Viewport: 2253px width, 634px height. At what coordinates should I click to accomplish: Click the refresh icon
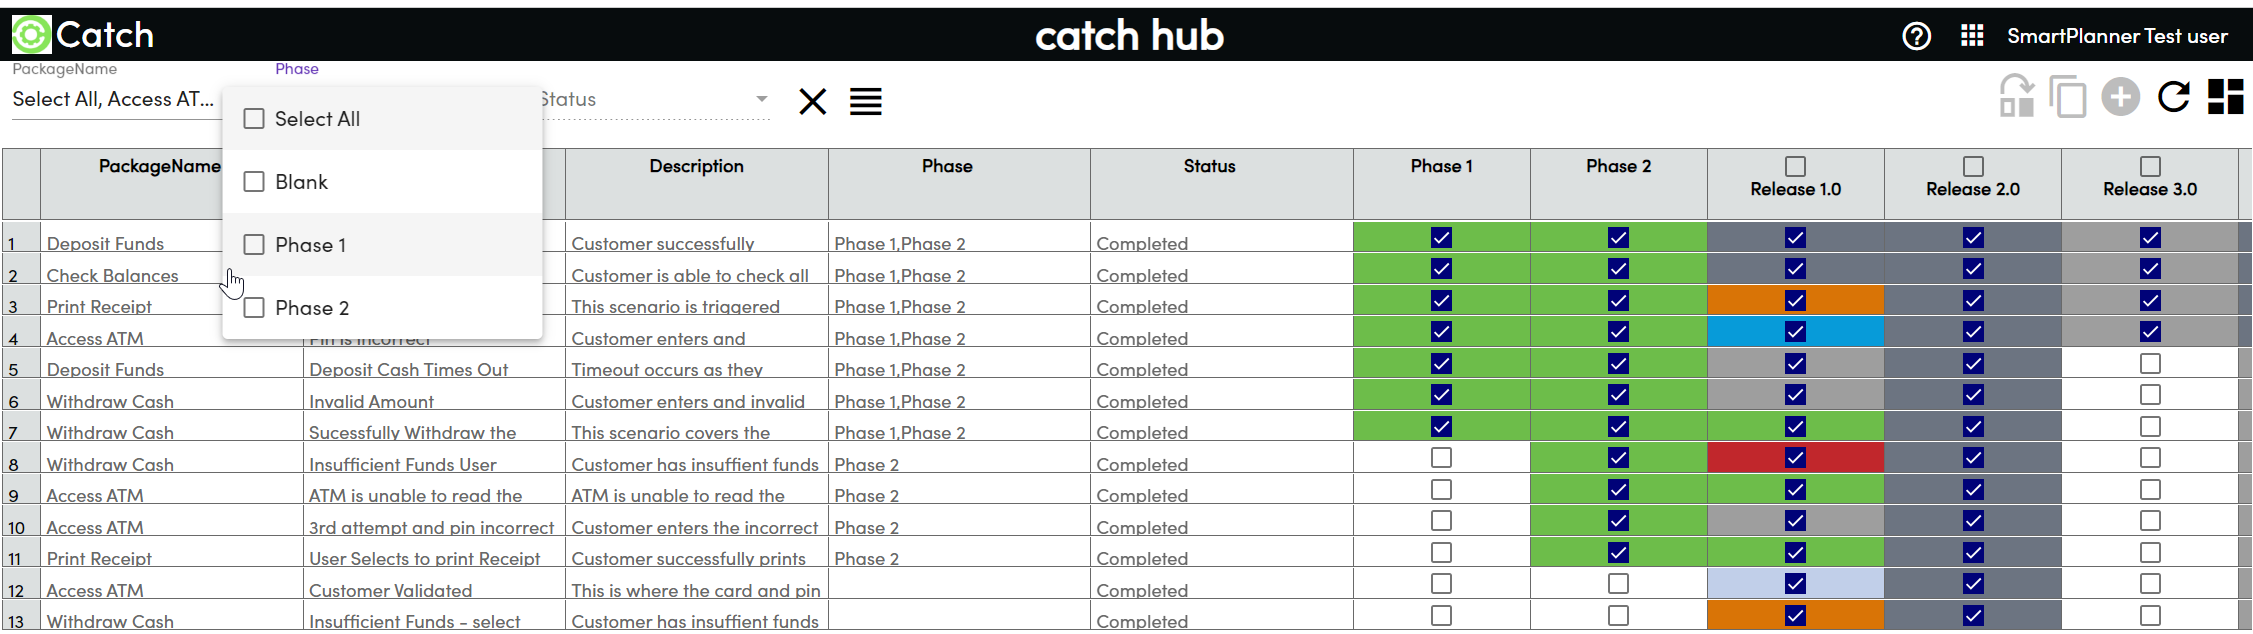click(x=2173, y=97)
